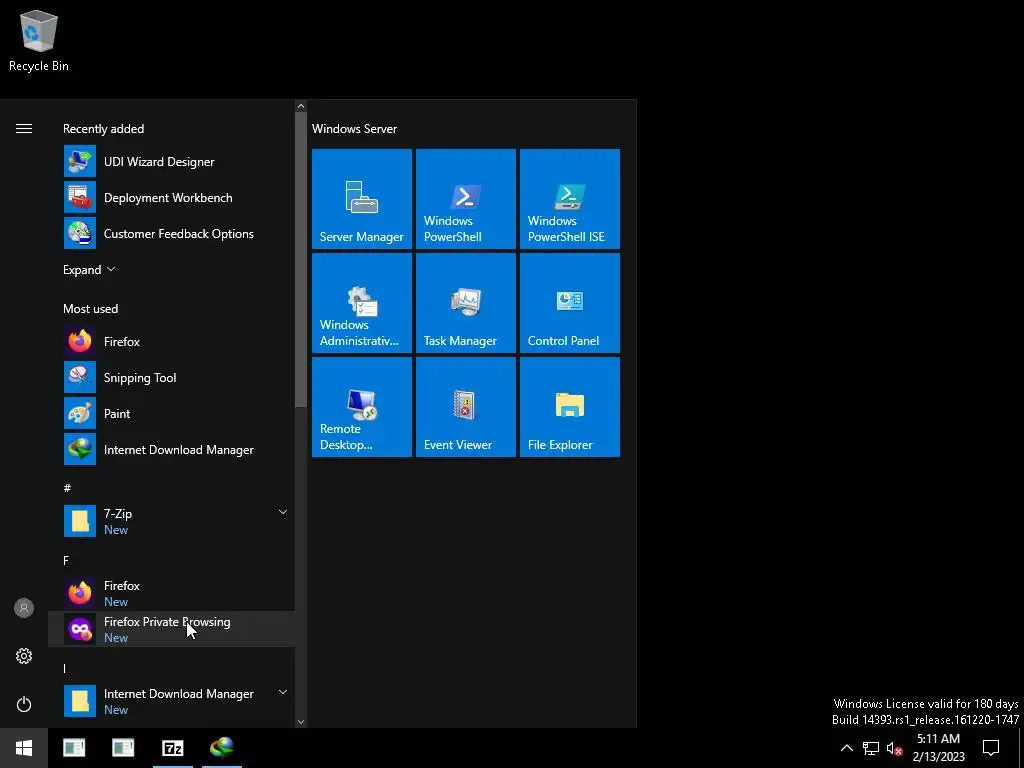Open second pinned taskbar app before 7-Zip
1024x768 pixels.
click(123, 748)
